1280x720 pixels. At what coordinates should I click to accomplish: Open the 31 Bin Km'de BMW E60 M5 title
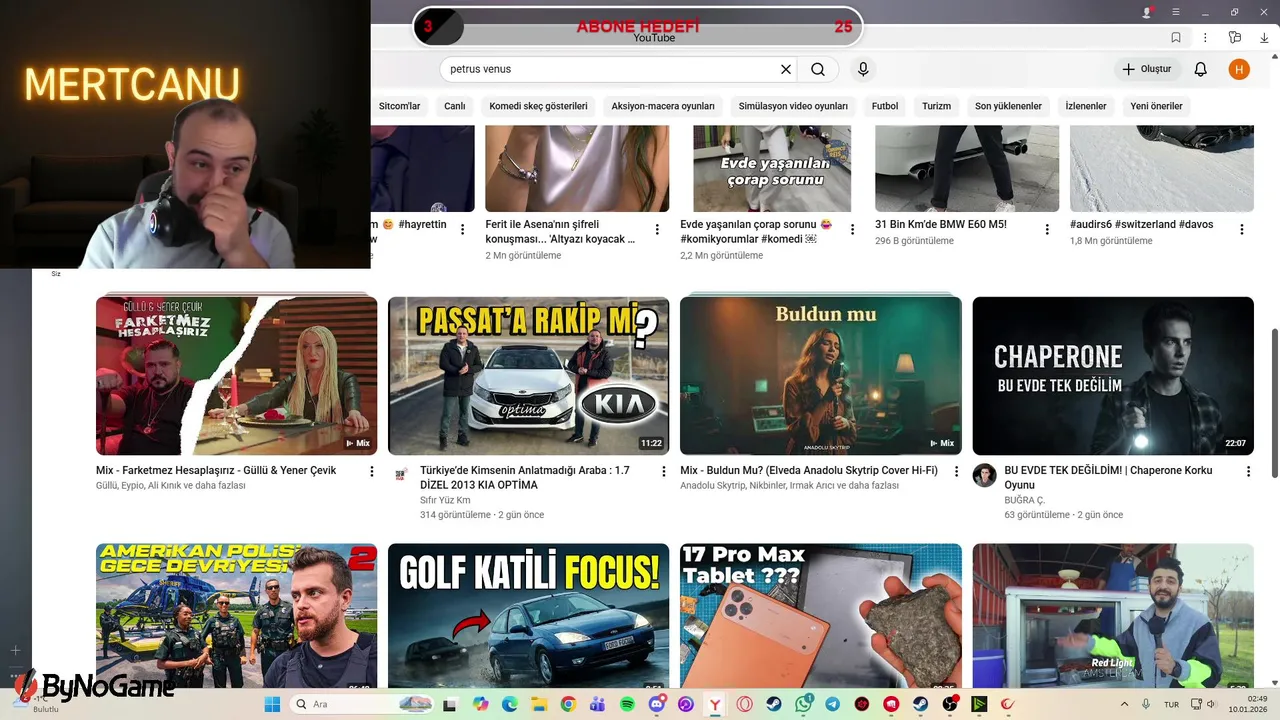[x=941, y=225]
